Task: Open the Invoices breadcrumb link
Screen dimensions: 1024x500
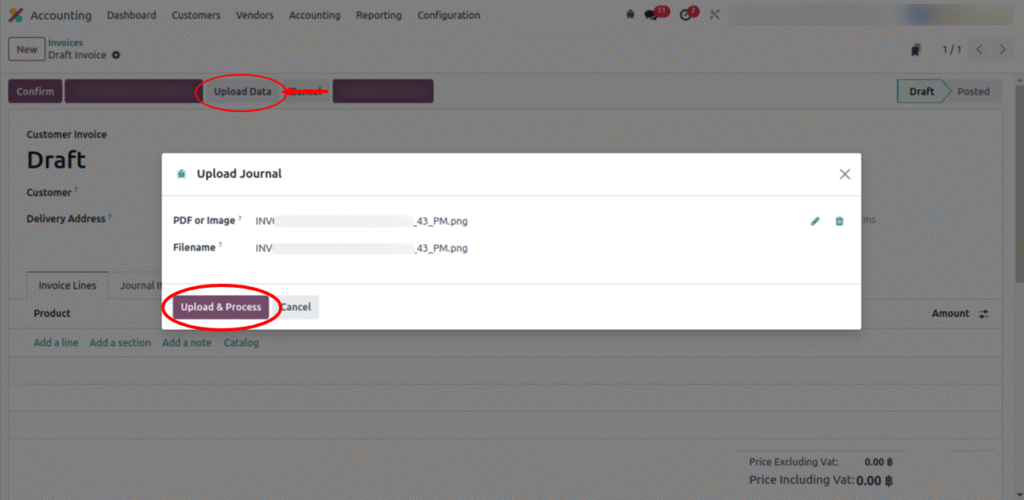Action: pyautogui.click(x=65, y=42)
